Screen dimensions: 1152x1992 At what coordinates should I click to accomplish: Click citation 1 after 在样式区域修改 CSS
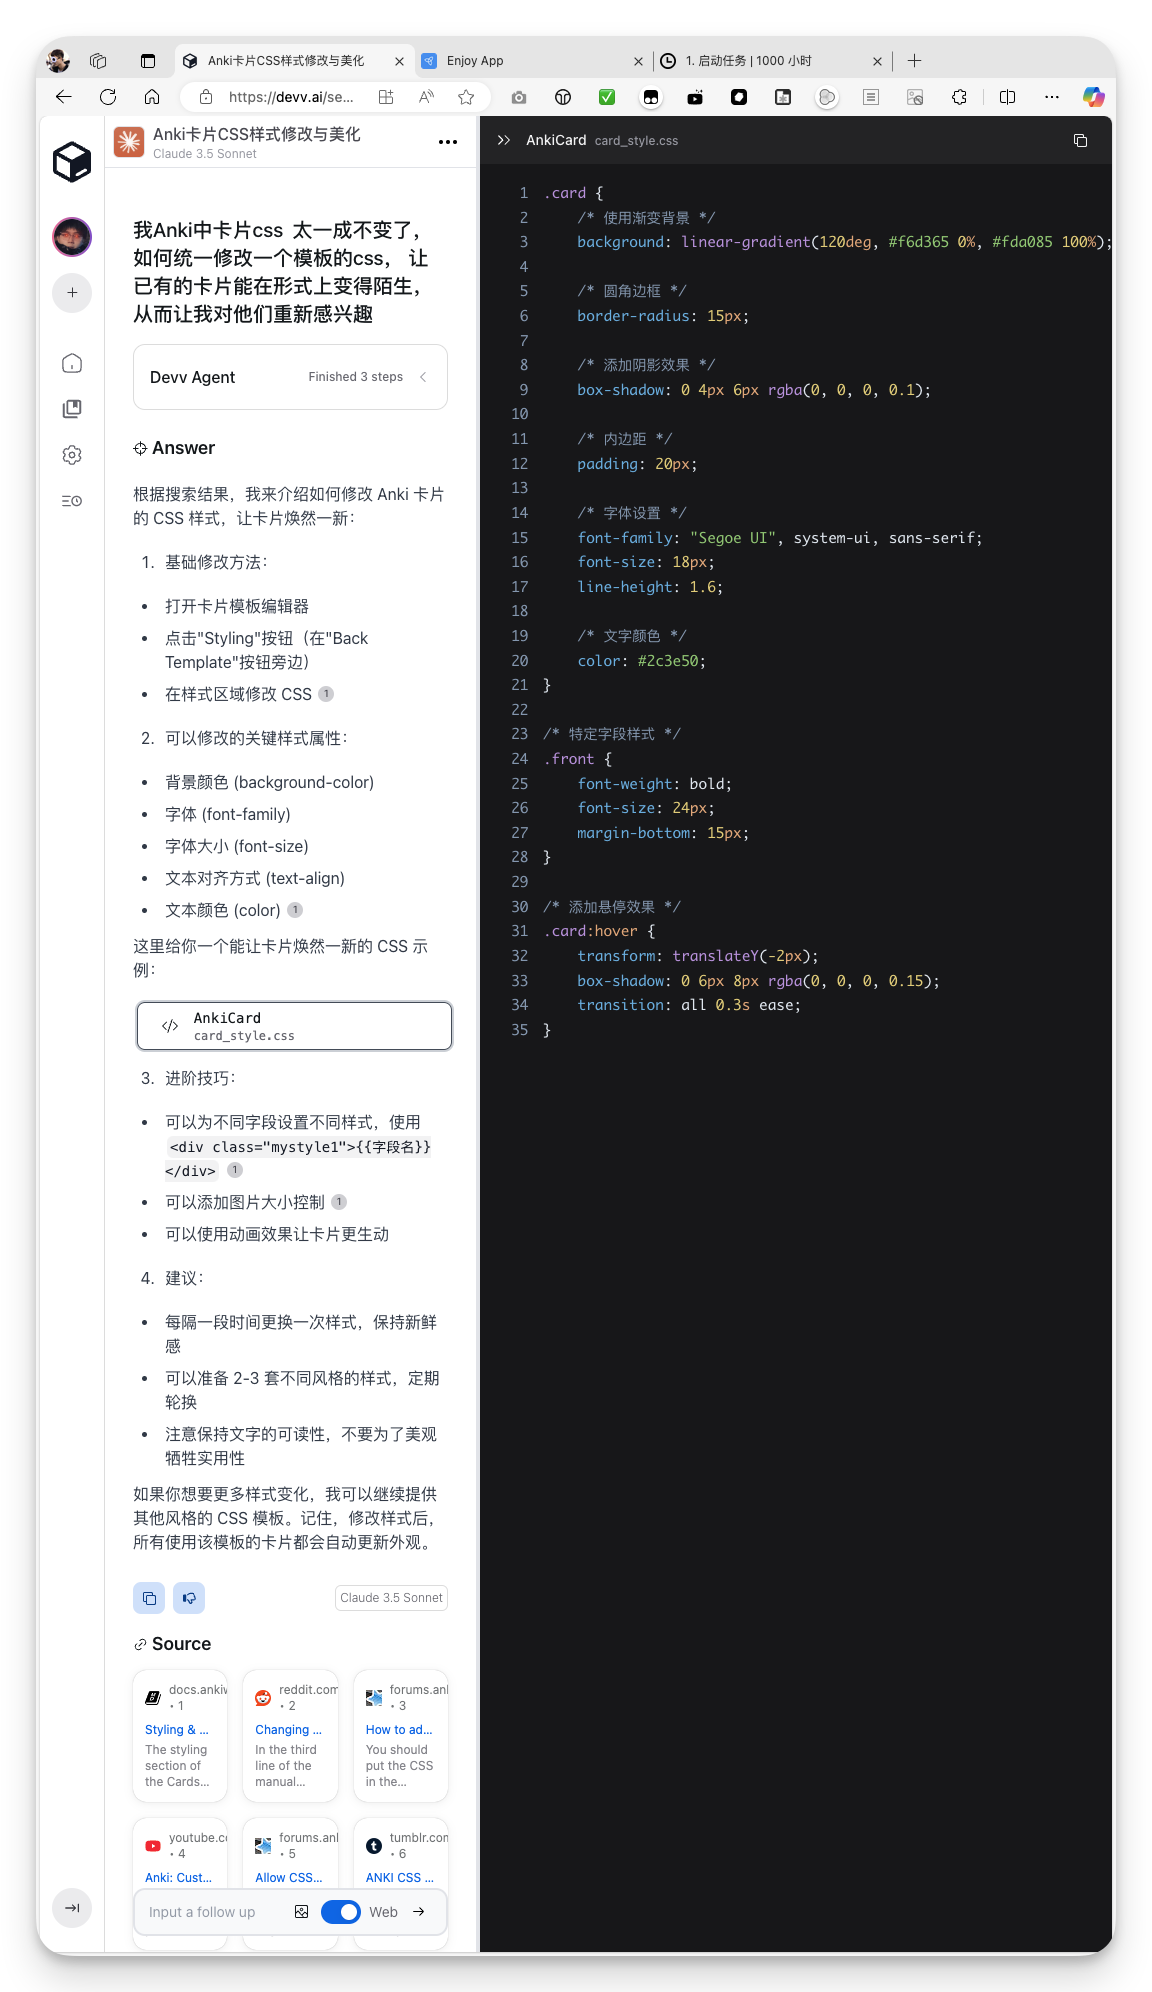pos(326,694)
